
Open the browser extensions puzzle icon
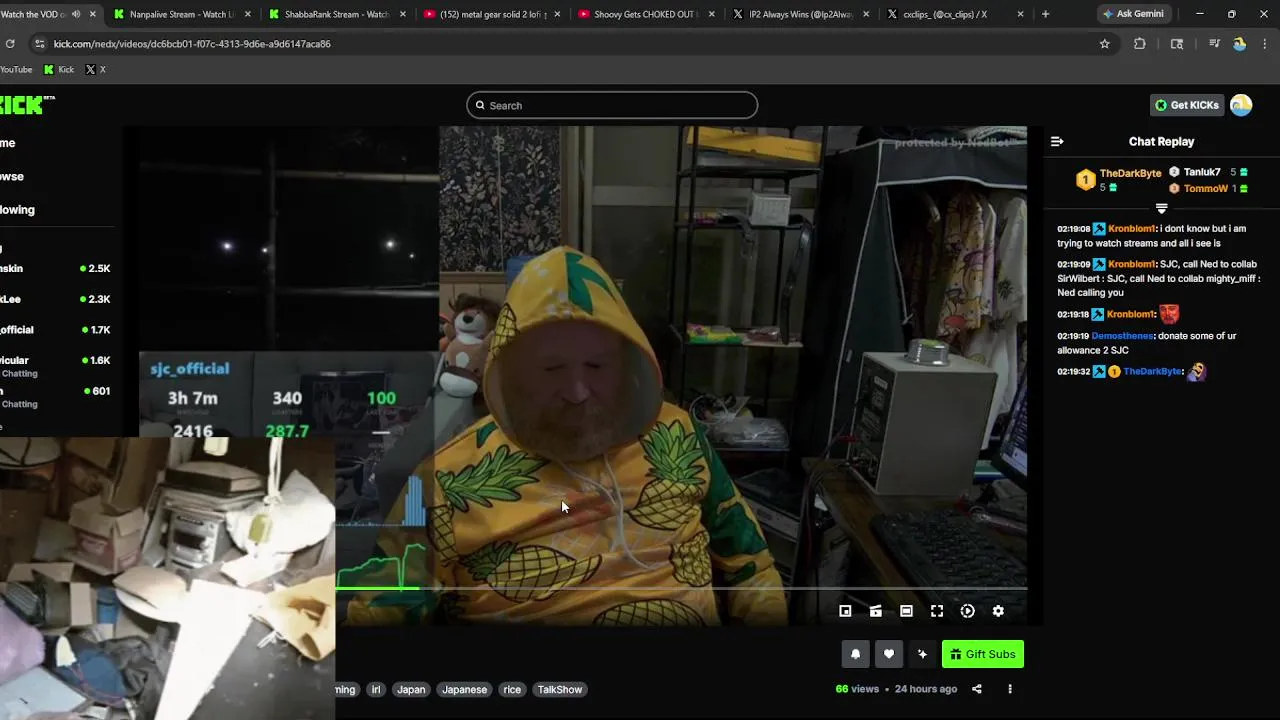point(1140,44)
